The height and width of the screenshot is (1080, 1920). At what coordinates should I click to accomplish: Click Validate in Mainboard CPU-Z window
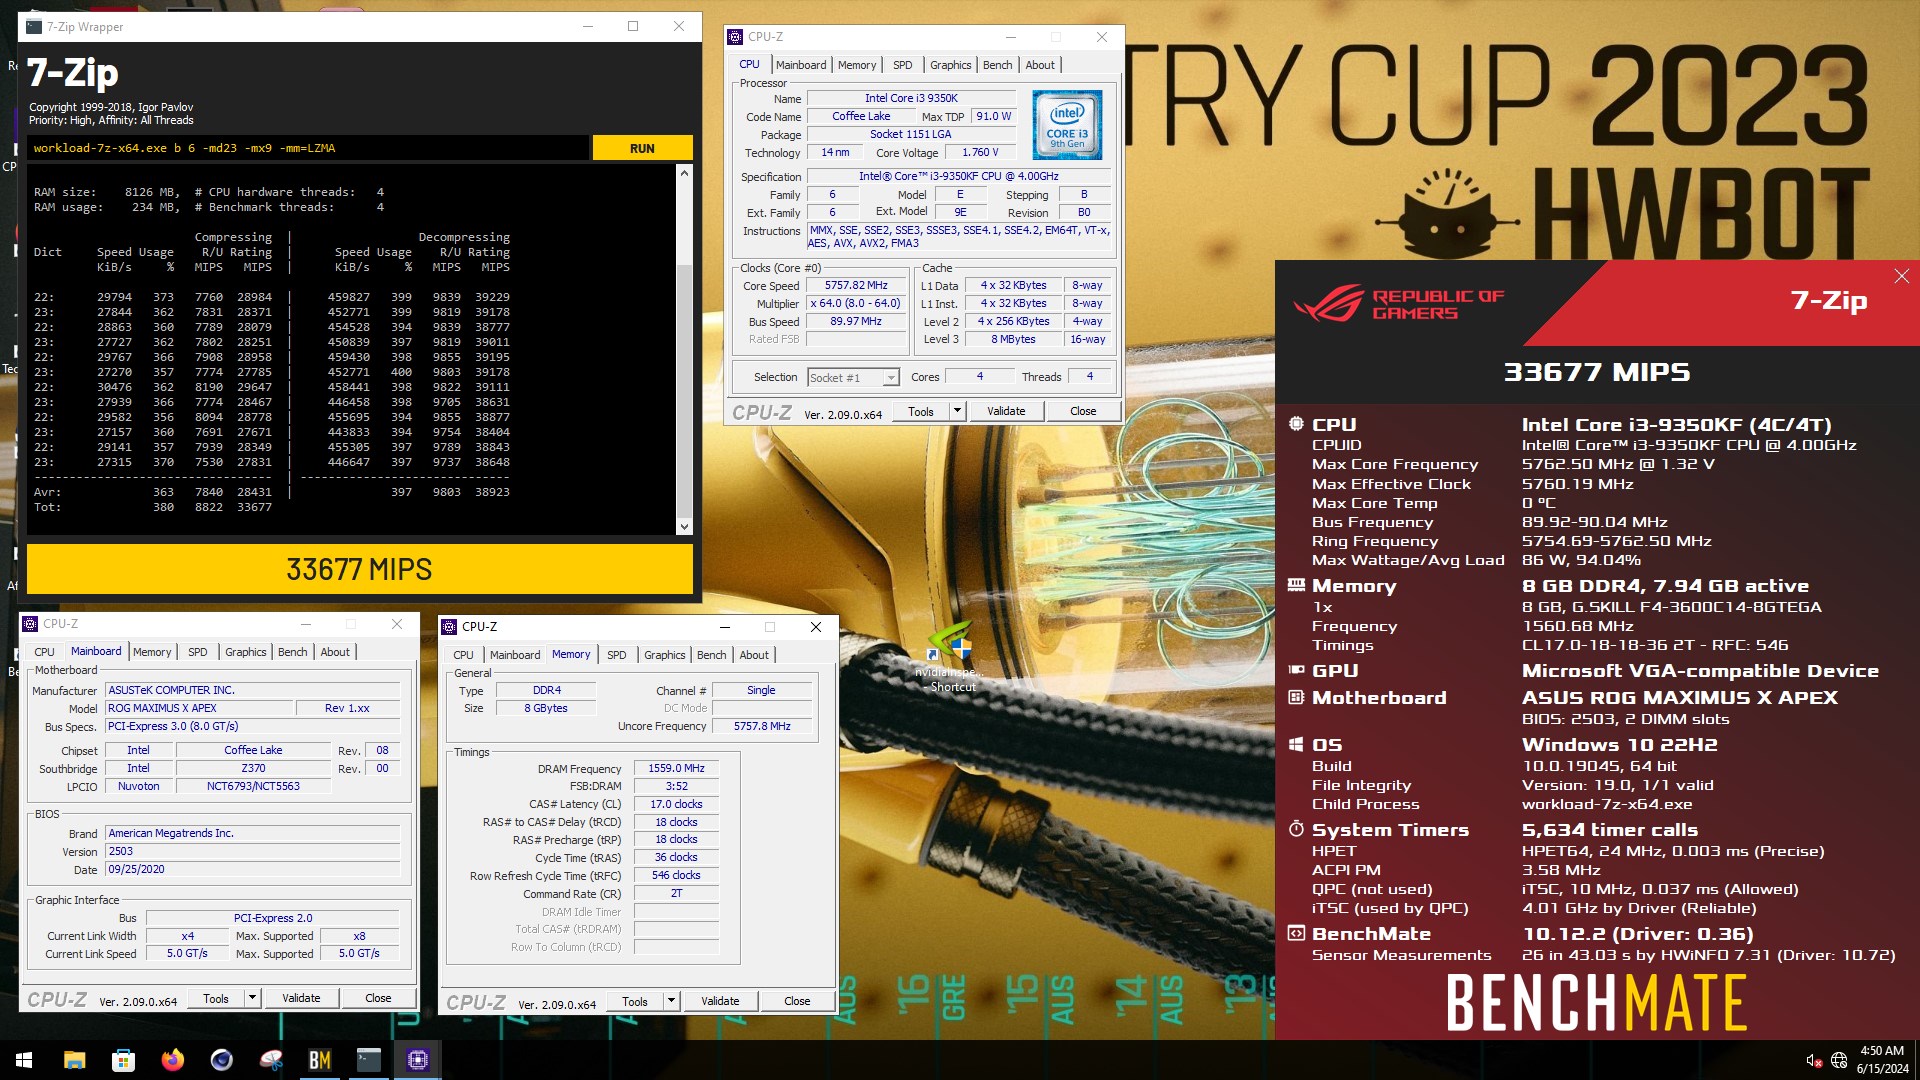pyautogui.click(x=301, y=998)
